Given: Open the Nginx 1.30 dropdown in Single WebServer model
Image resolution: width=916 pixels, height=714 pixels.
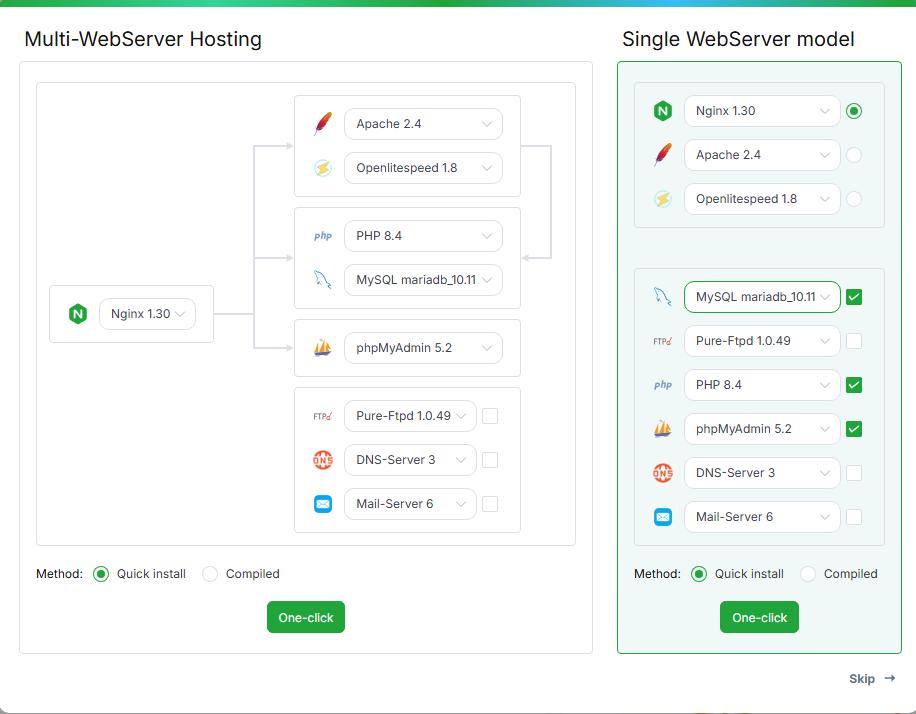Looking at the screenshot, I should 762,111.
